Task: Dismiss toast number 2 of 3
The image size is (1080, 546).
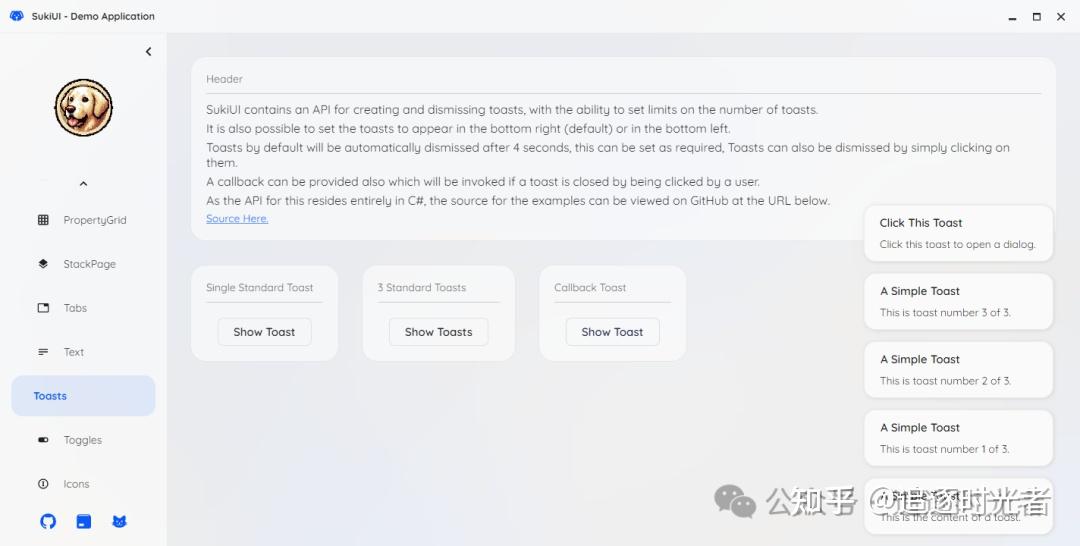Action: [958, 370]
